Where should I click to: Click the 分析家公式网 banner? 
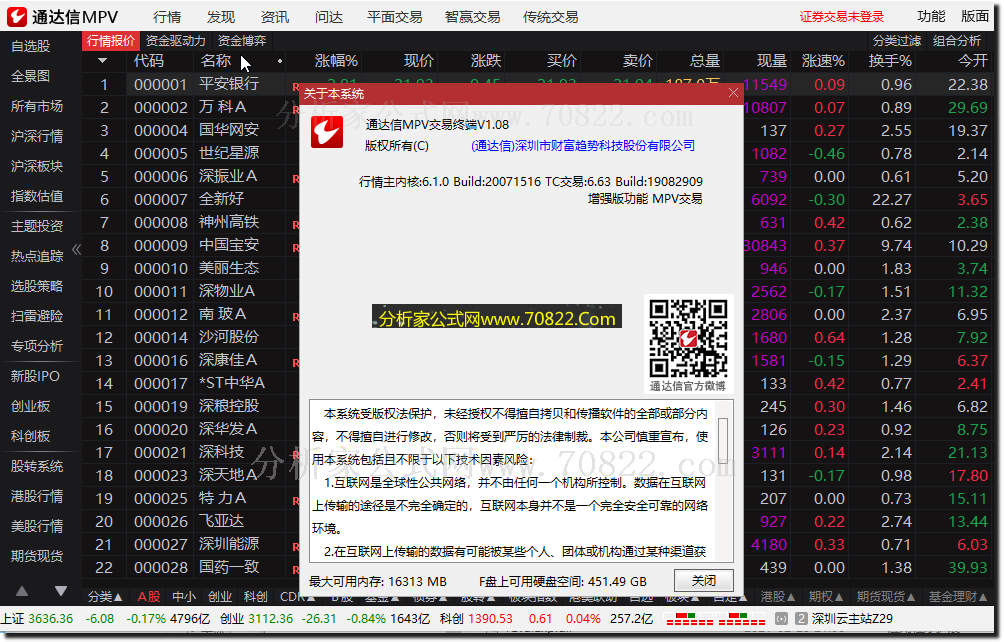(497, 317)
